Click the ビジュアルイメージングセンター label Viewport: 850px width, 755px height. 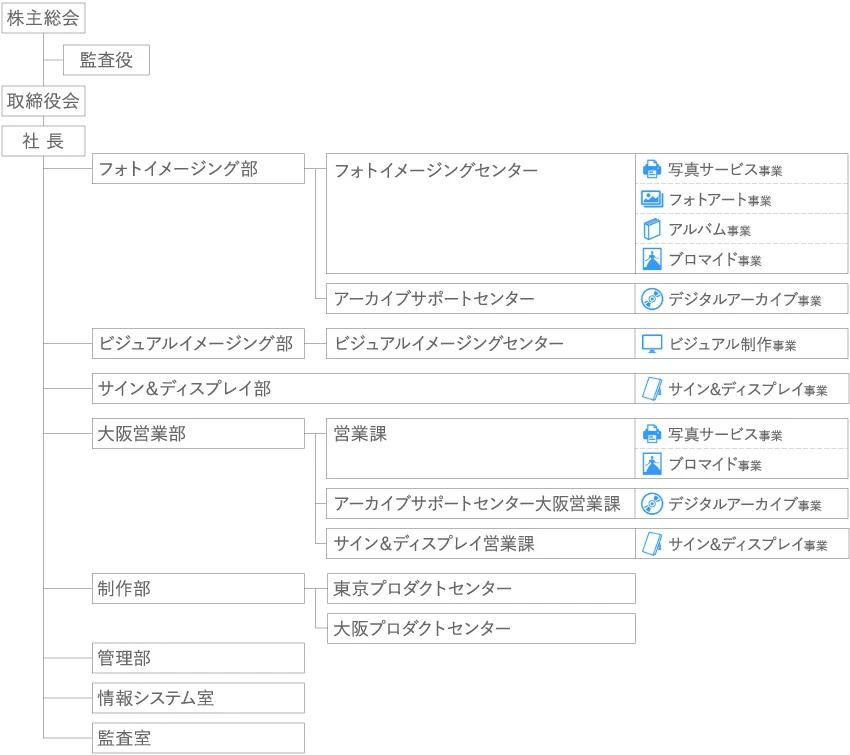449,343
